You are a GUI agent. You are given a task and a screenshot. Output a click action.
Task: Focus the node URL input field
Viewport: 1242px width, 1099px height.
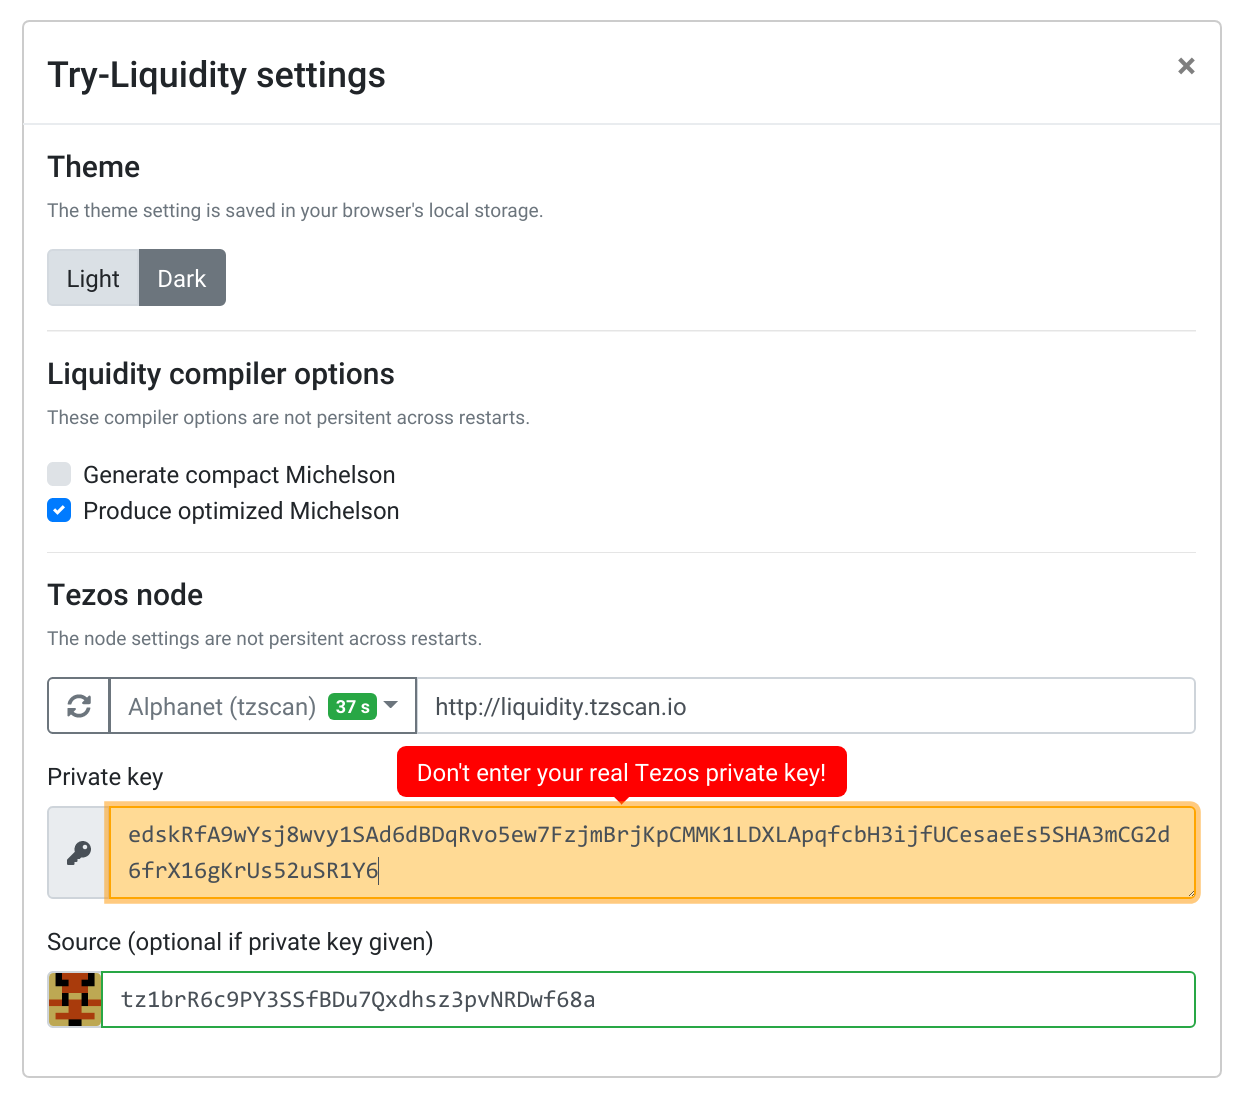pyautogui.click(x=805, y=706)
